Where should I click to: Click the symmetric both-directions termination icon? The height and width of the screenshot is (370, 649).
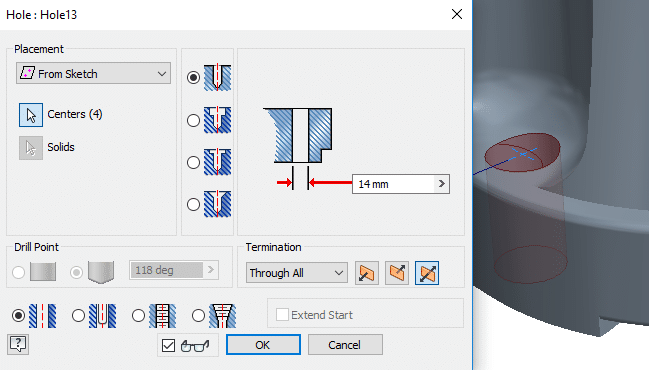point(427,273)
